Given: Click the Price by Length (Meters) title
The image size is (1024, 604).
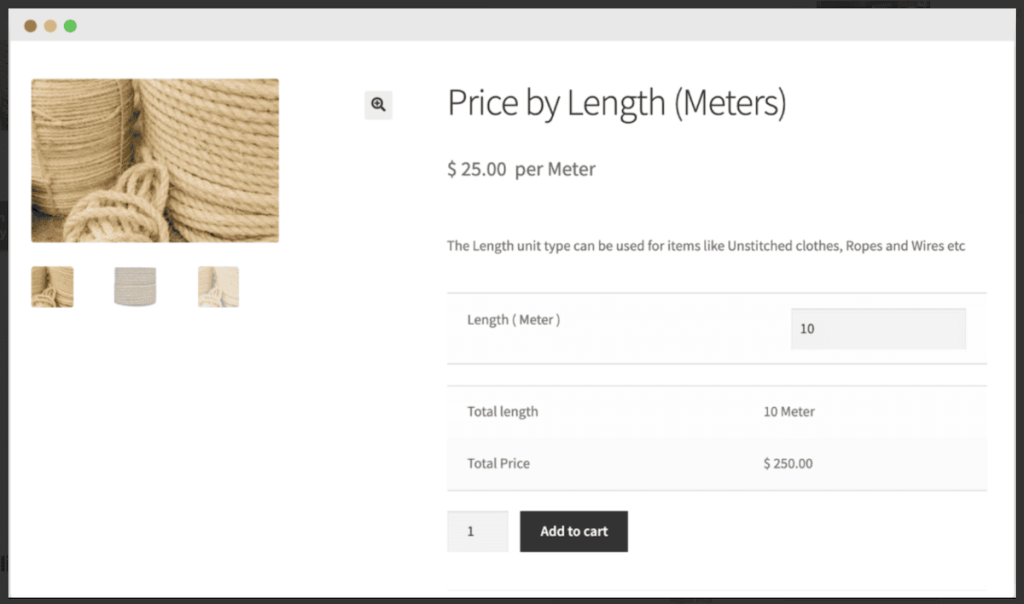Looking at the screenshot, I should pyautogui.click(x=616, y=102).
